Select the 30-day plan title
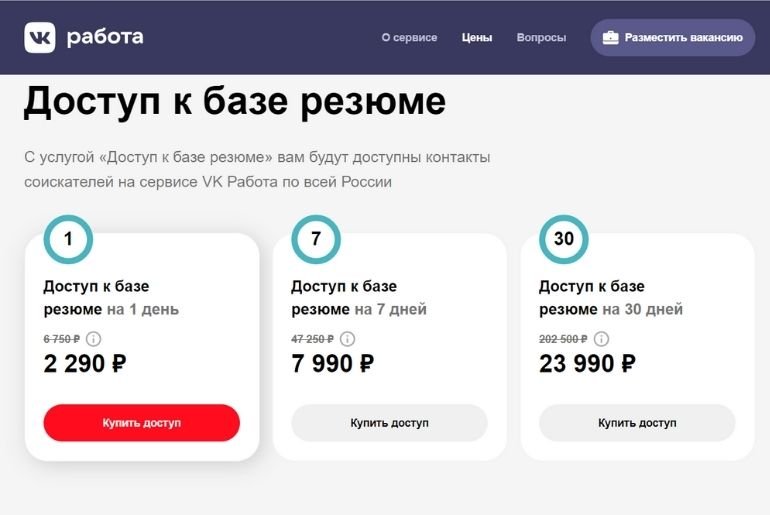Viewport: 770px width, 515px height. coord(610,298)
